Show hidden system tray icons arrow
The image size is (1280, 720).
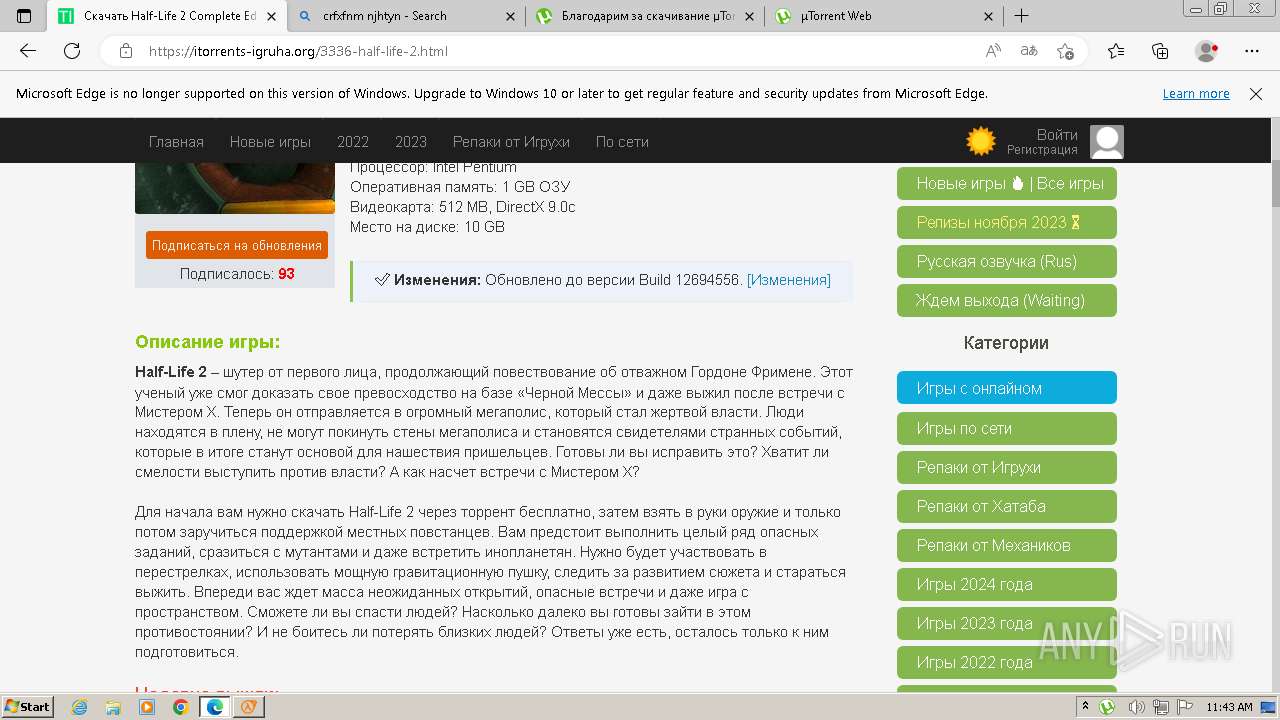point(1086,707)
